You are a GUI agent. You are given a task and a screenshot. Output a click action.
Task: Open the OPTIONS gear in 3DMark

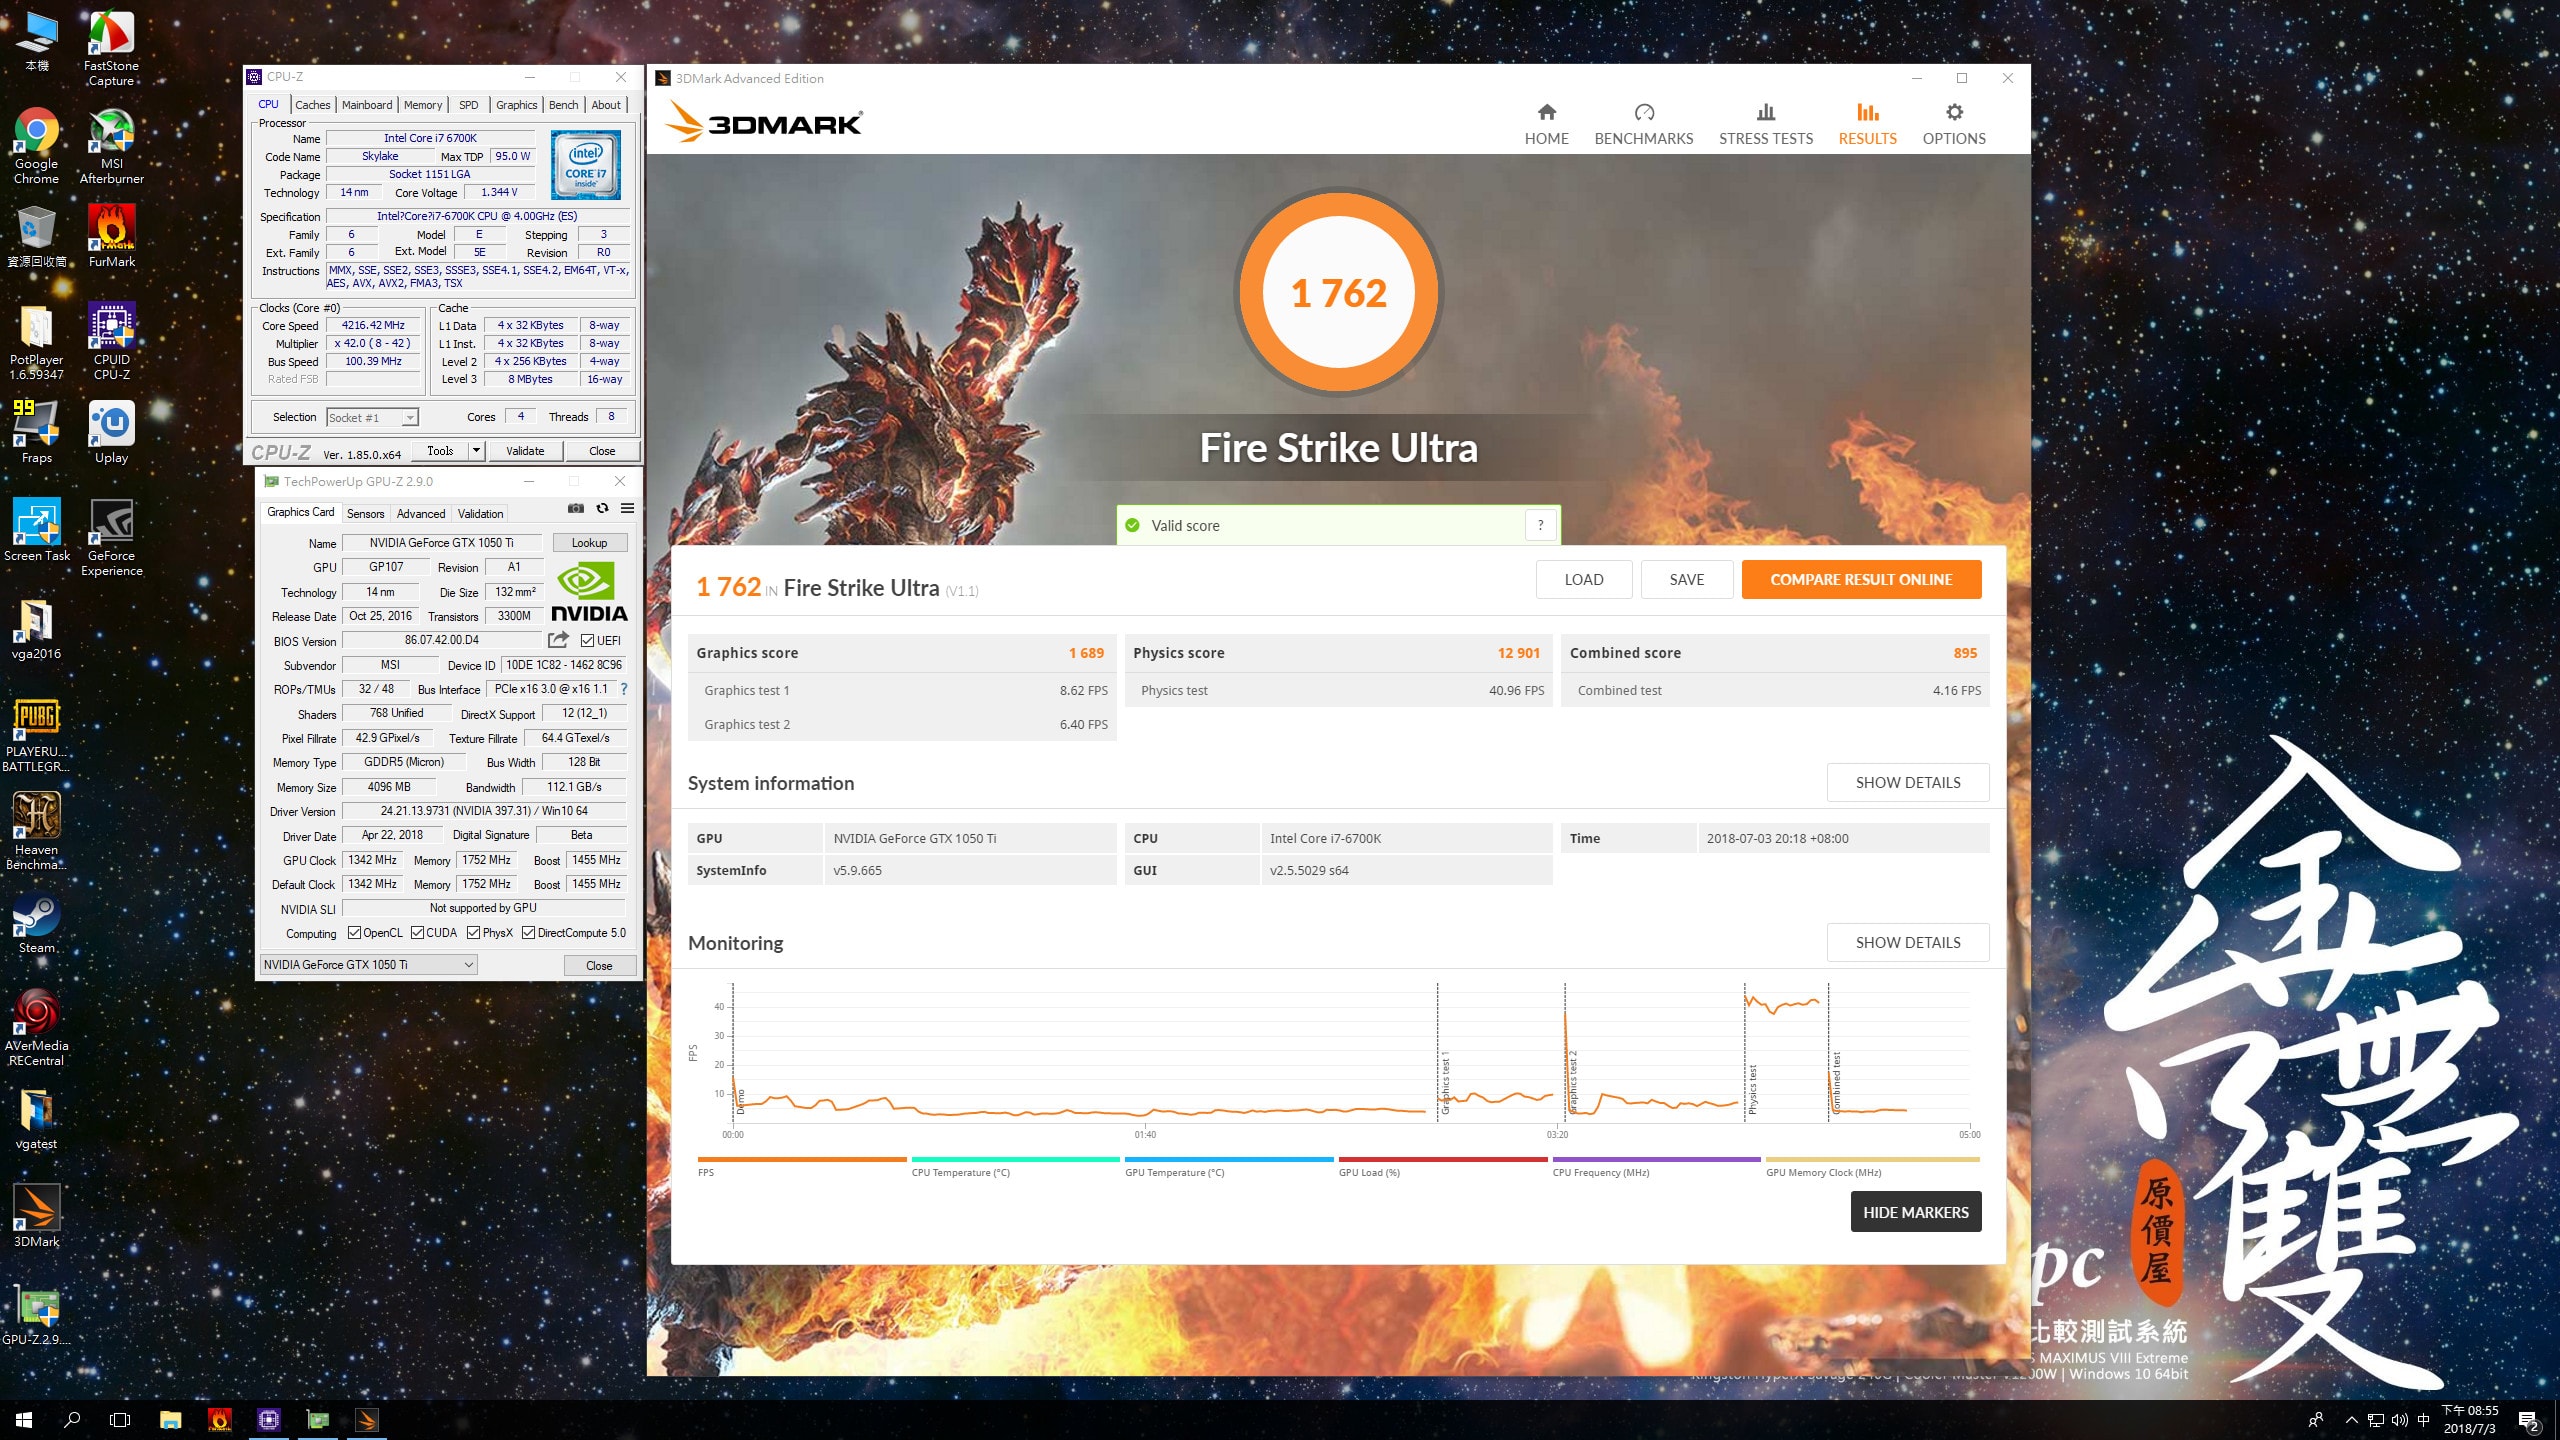[1953, 124]
